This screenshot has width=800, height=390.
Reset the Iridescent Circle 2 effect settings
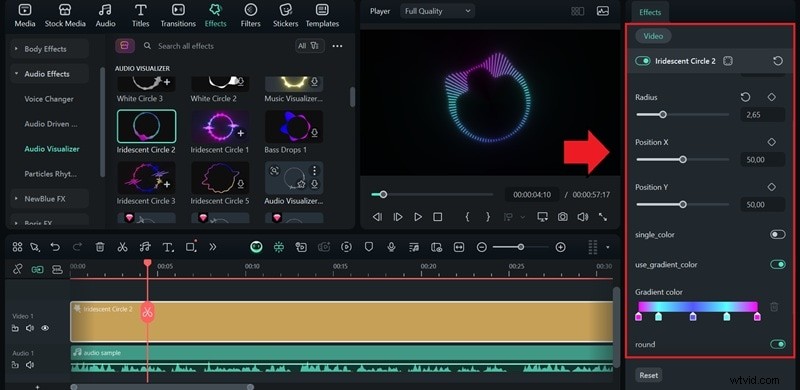[778, 61]
